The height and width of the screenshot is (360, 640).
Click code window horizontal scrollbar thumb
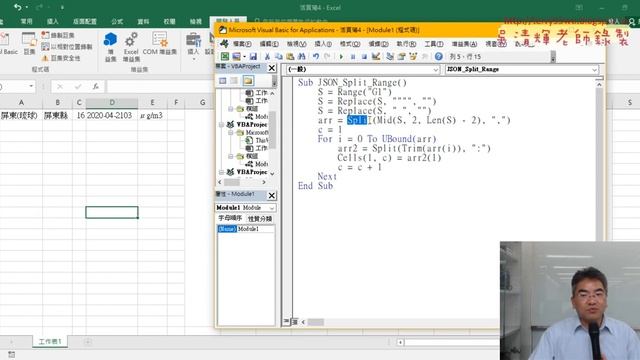(316, 322)
